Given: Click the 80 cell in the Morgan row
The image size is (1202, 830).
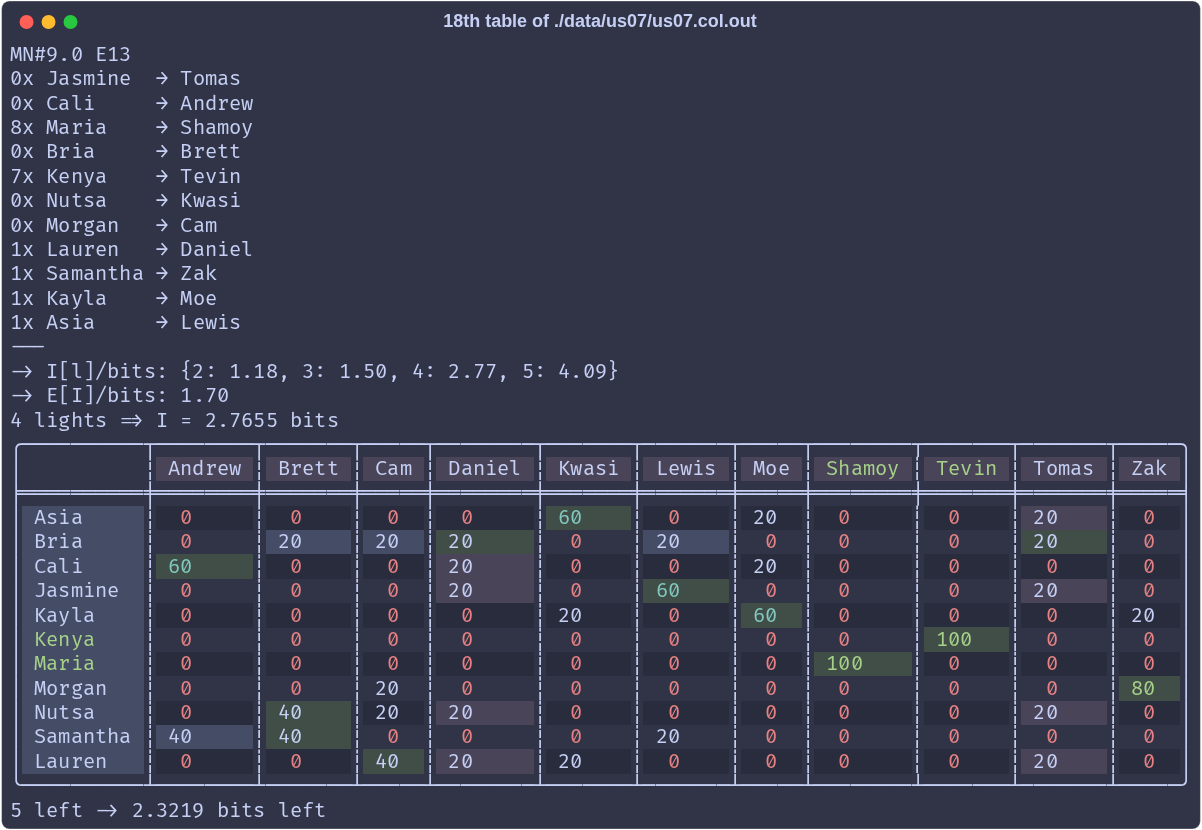Looking at the screenshot, I should point(1149,688).
